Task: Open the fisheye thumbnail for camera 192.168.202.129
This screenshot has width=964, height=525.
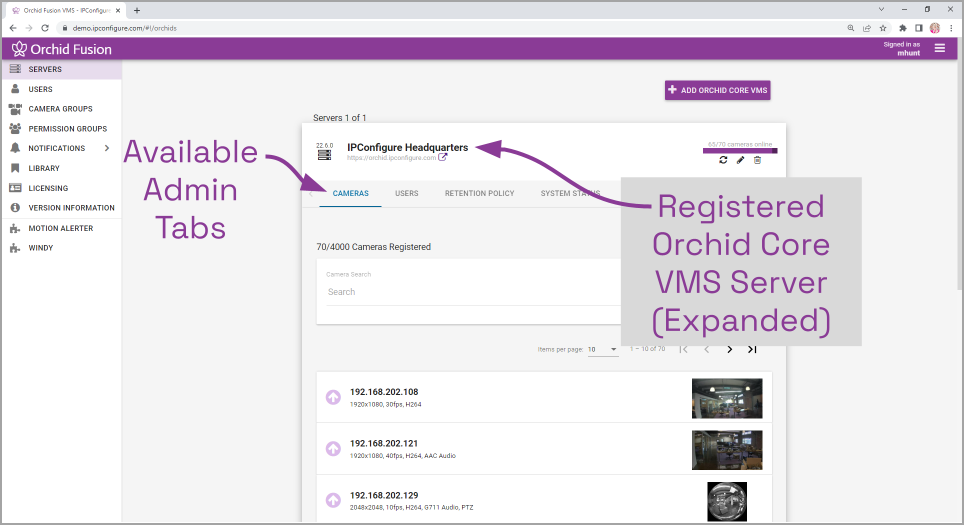Action: (x=727, y=502)
